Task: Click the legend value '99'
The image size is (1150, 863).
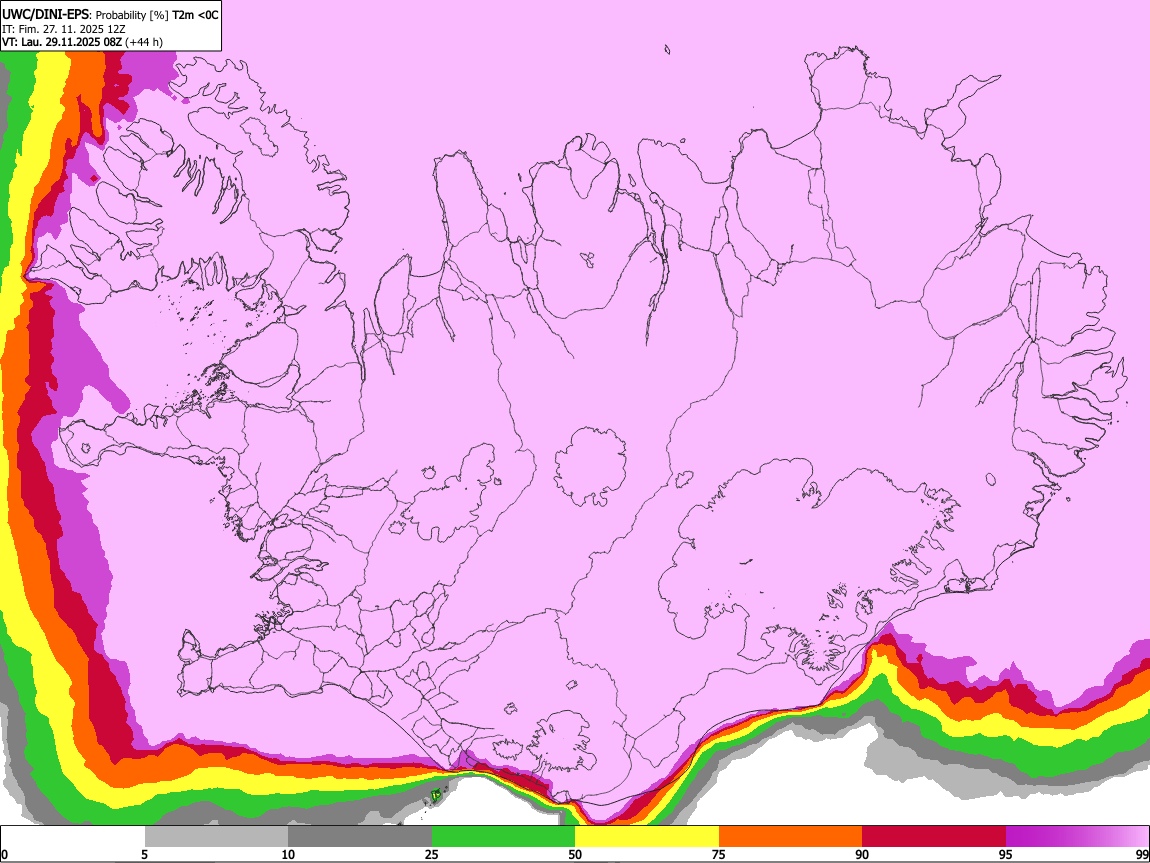Action: pos(1142,855)
